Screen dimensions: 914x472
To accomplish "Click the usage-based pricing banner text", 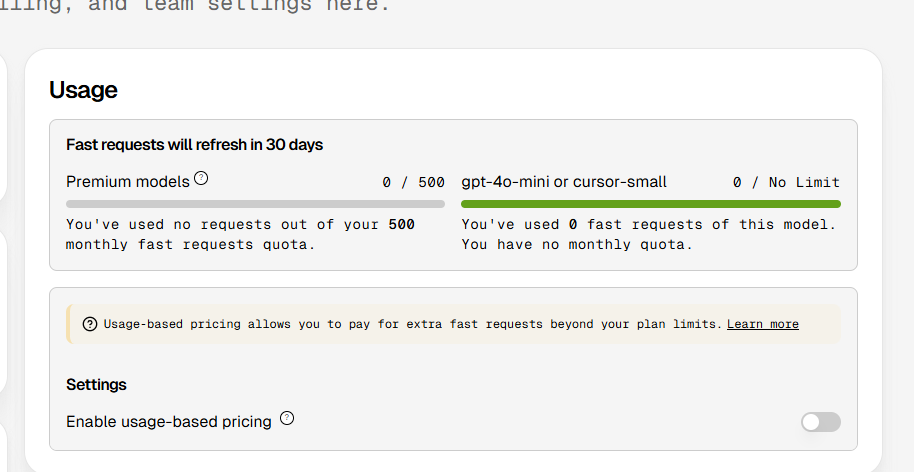I will [413, 324].
